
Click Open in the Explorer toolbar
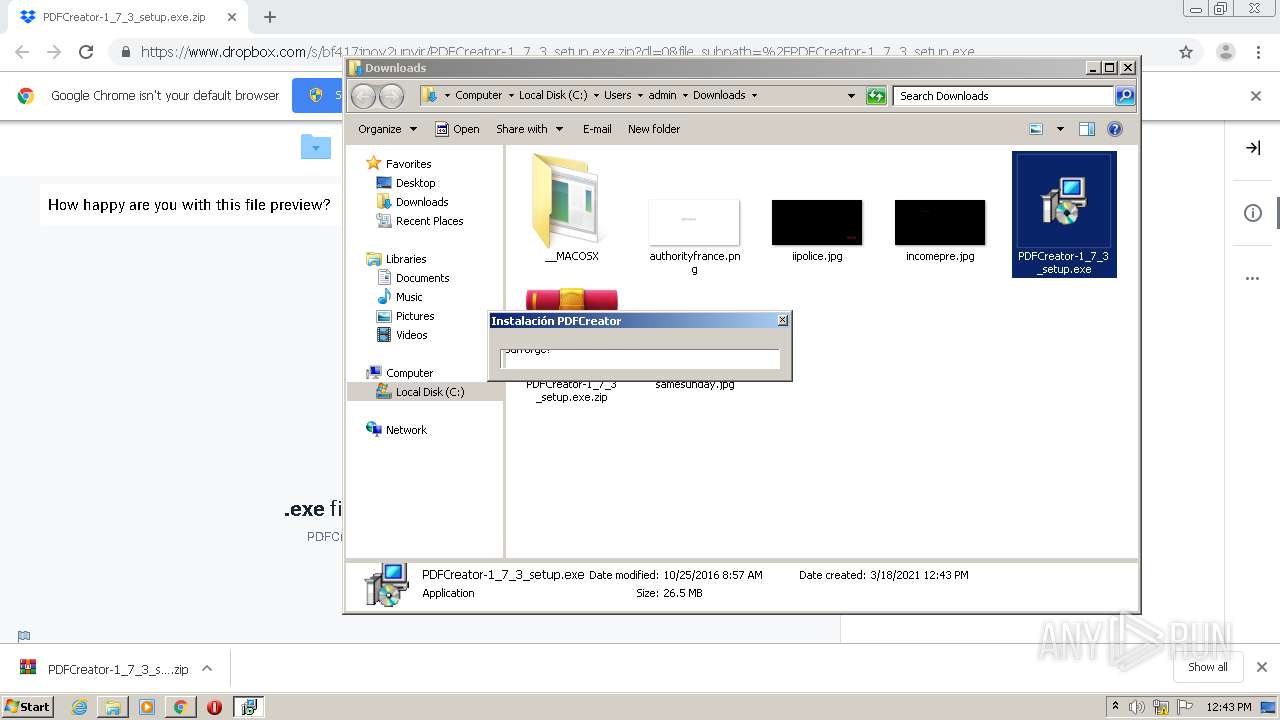(x=457, y=129)
